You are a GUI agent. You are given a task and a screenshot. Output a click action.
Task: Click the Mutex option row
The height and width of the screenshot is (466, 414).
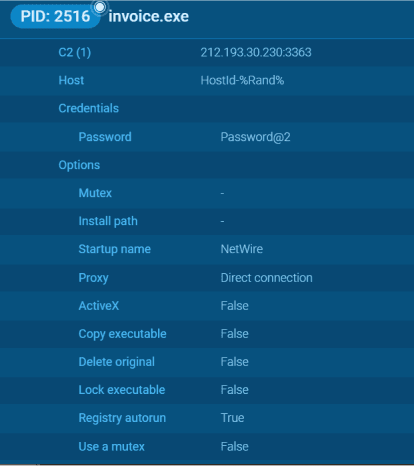(207, 193)
